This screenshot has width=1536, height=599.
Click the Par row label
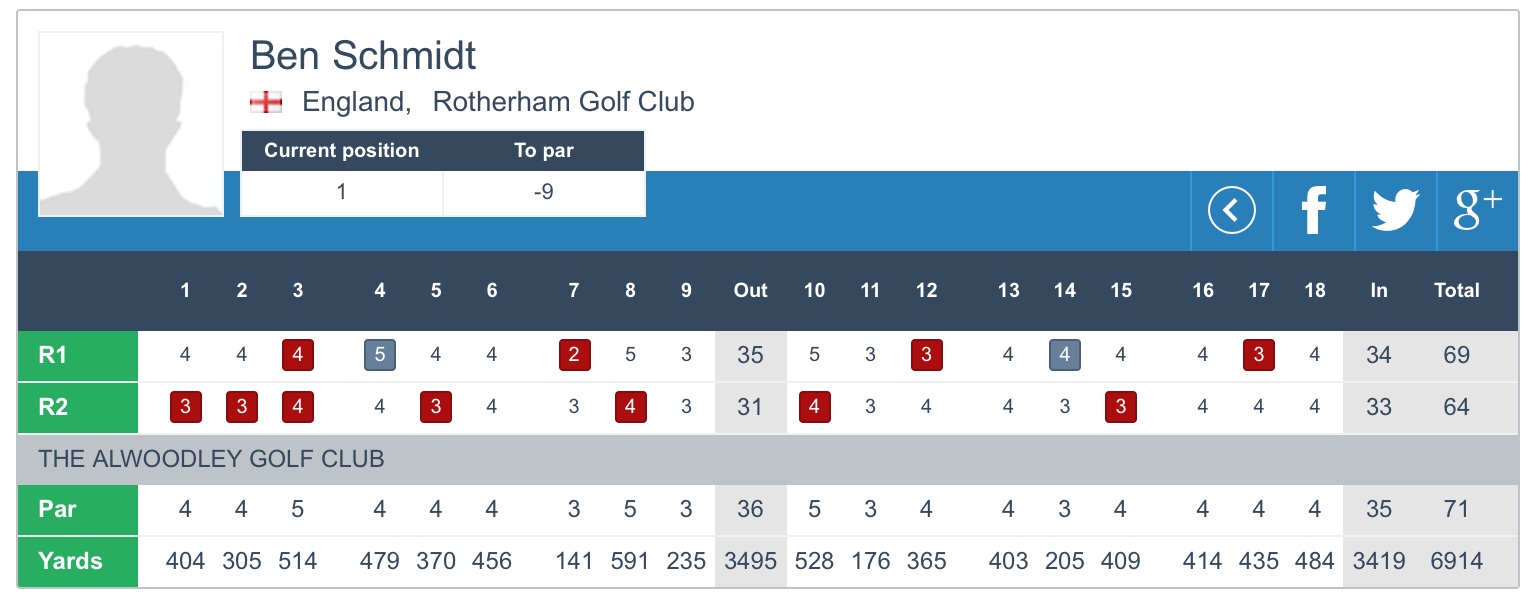pos(78,510)
